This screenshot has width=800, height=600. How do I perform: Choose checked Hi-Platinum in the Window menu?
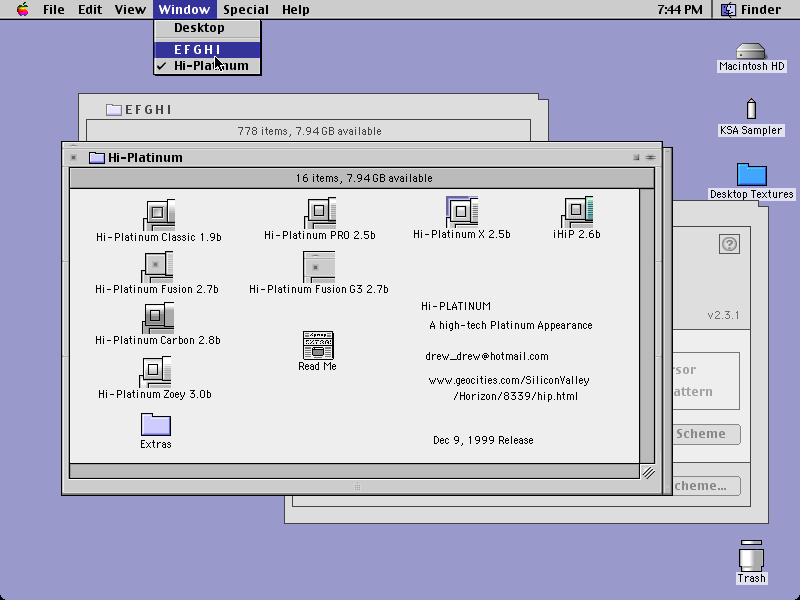click(207, 66)
